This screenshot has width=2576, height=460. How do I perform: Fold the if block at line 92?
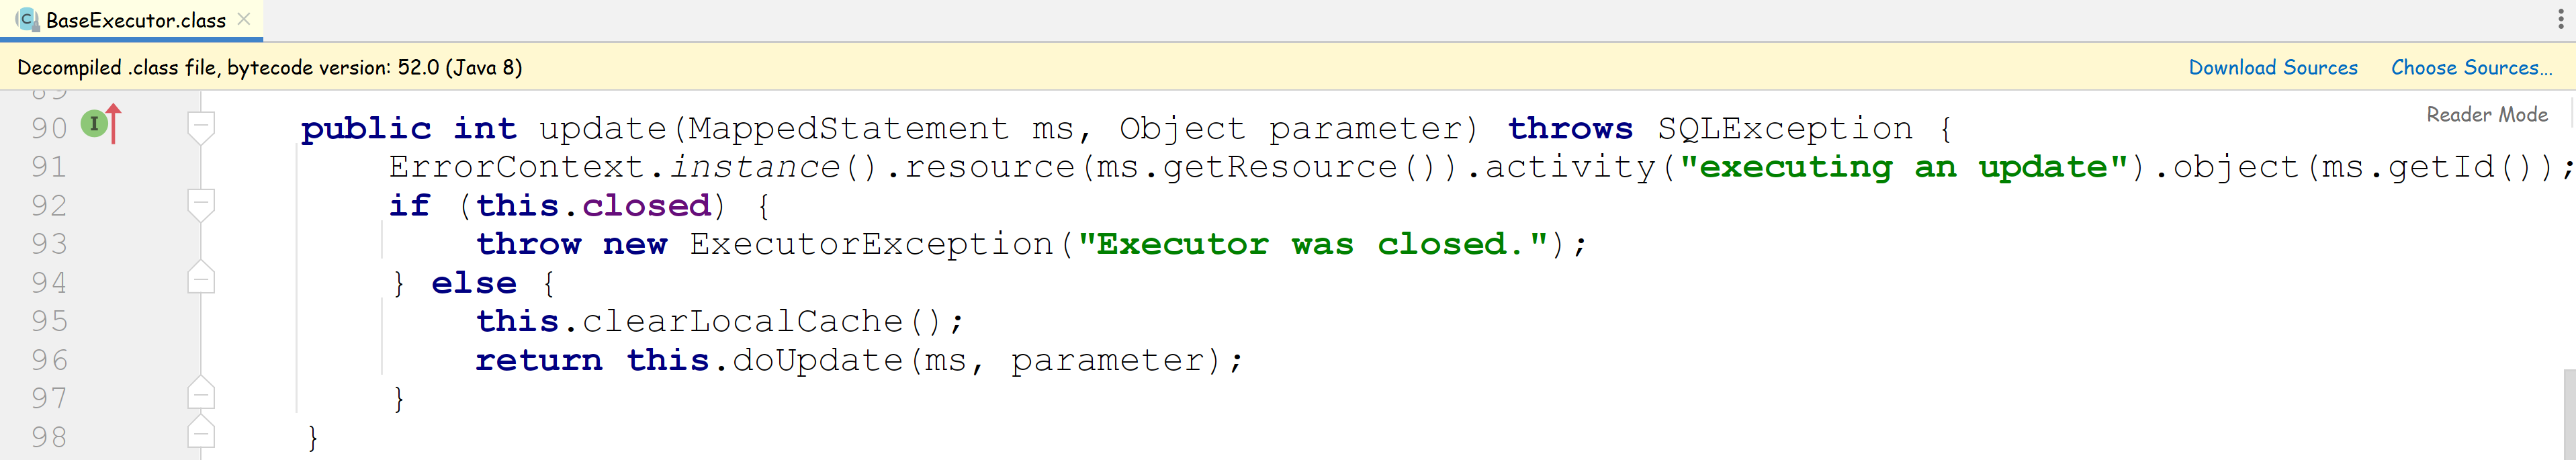201,204
